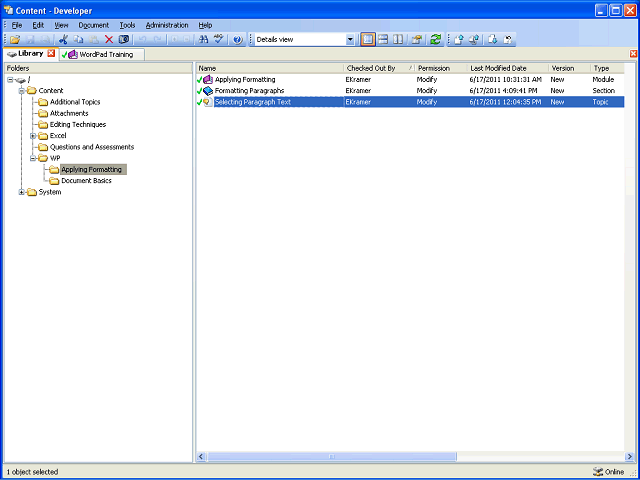This screenshot has width=640, height=480.
Task: Click the Copy toolbar icon
Action: tap(78, 40)
